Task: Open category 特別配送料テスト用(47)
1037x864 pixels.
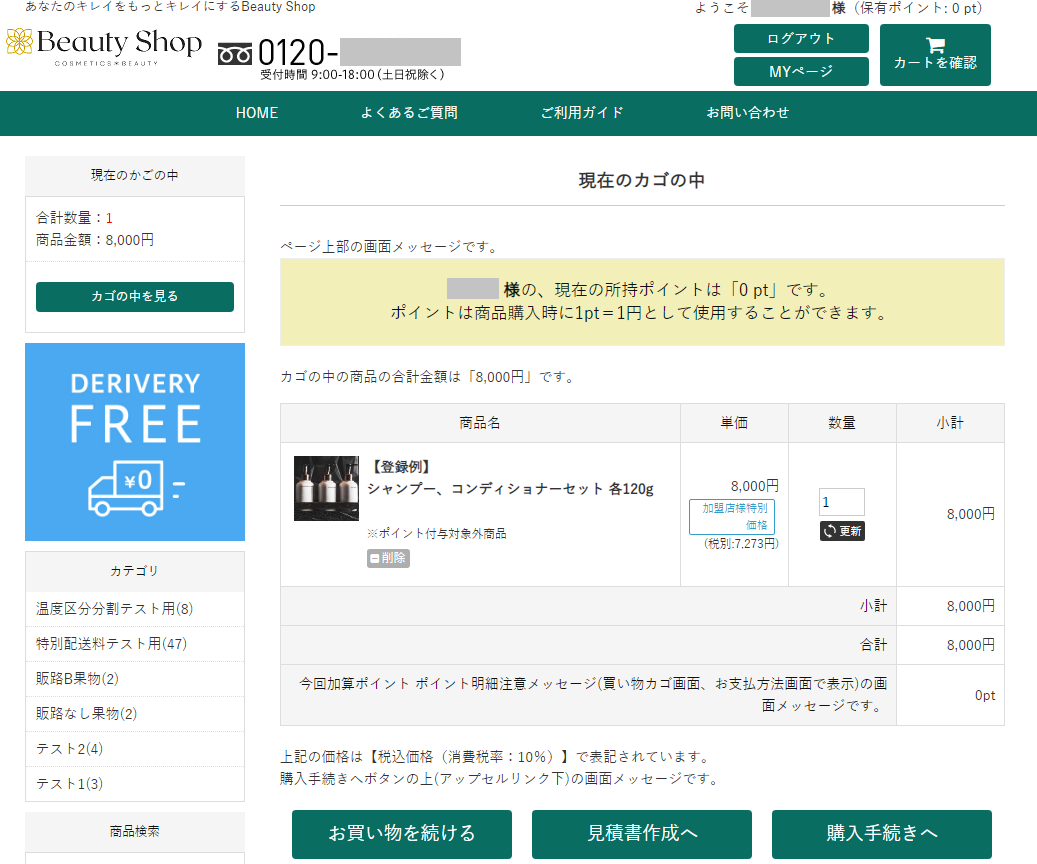Action: pyautogui.click(x=111, y=644)
